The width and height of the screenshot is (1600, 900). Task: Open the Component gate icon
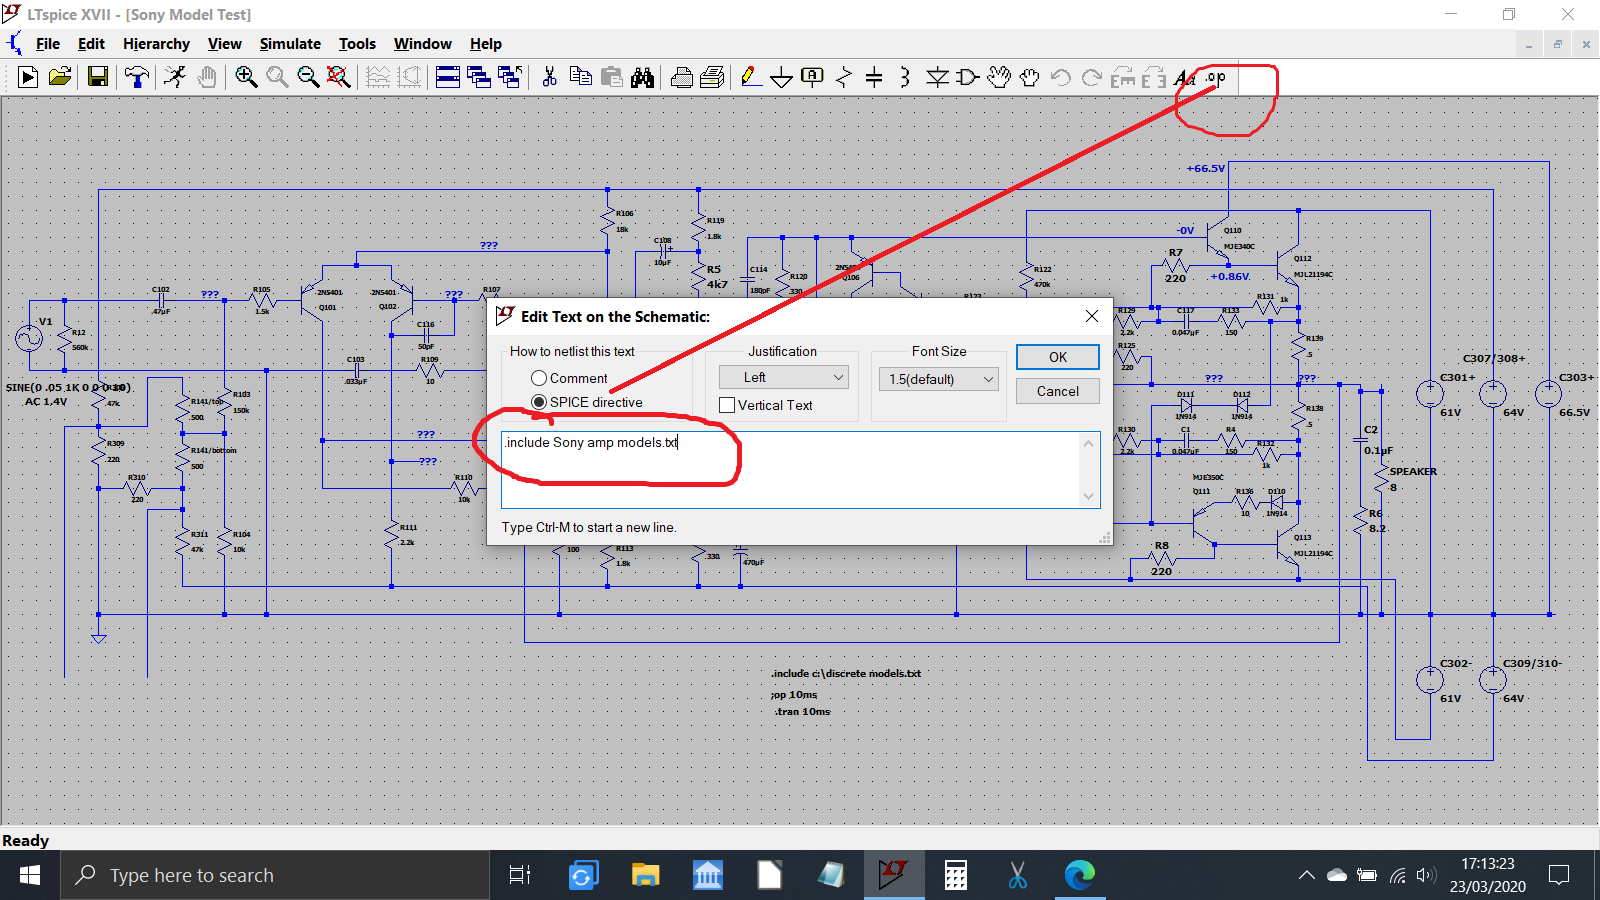[x=967, y=77]
